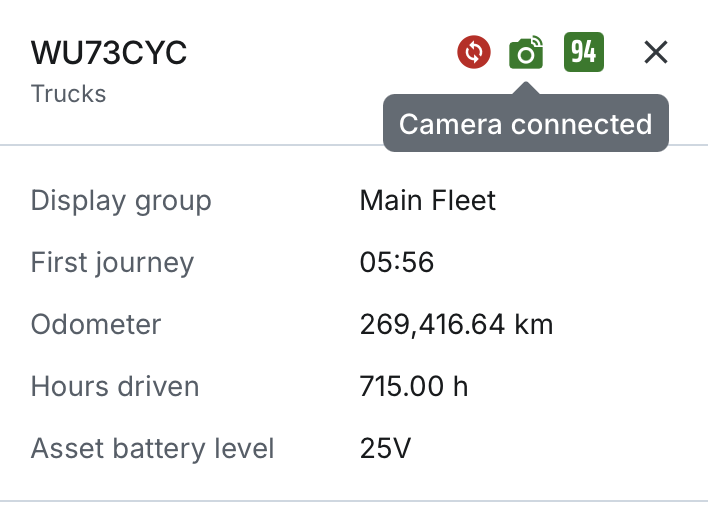
Task: Click the 715.00 h value
Action: tap(414, 386)
